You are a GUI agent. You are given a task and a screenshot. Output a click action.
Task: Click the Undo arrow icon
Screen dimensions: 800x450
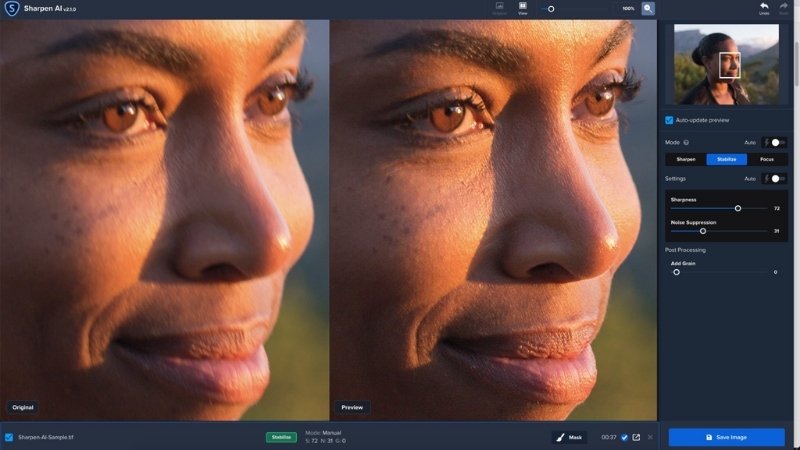(x=764, y=8)
